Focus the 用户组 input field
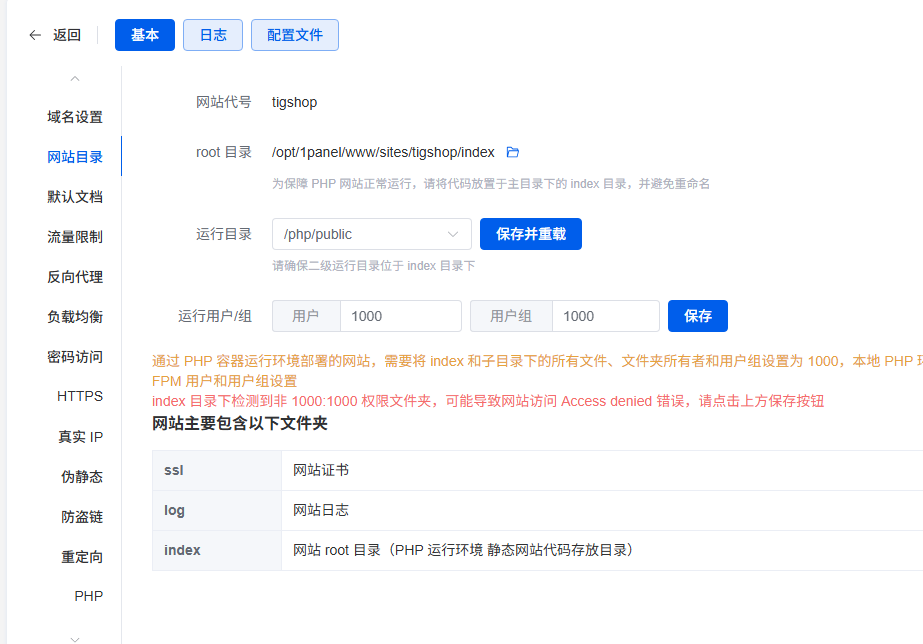Image resolution: width=923 pixels, height=644 pixels. pyautogui.click(x=605, y=316)
